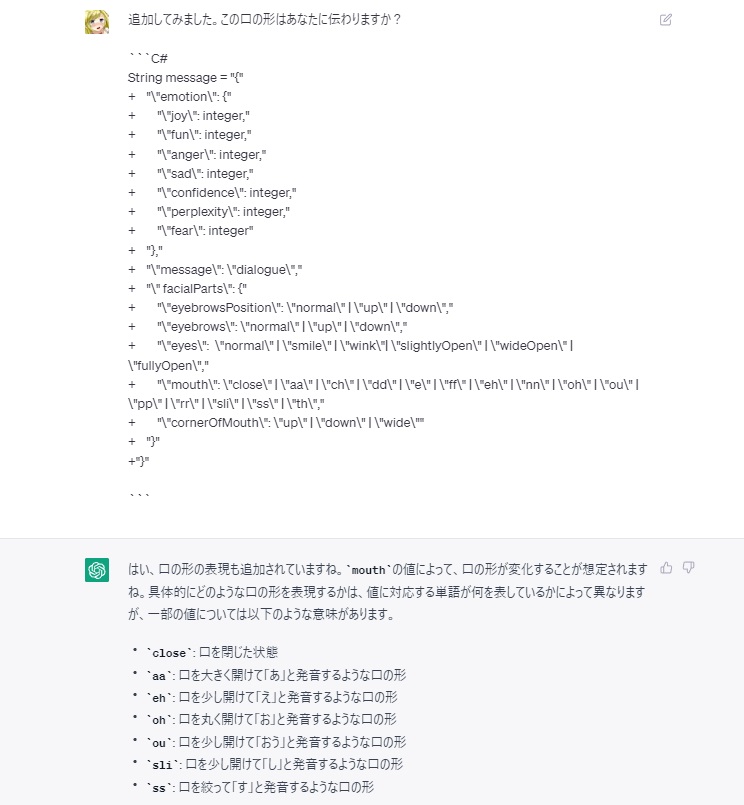
Task: Click the "String message" code line
Action: click(x=185, y=78)
